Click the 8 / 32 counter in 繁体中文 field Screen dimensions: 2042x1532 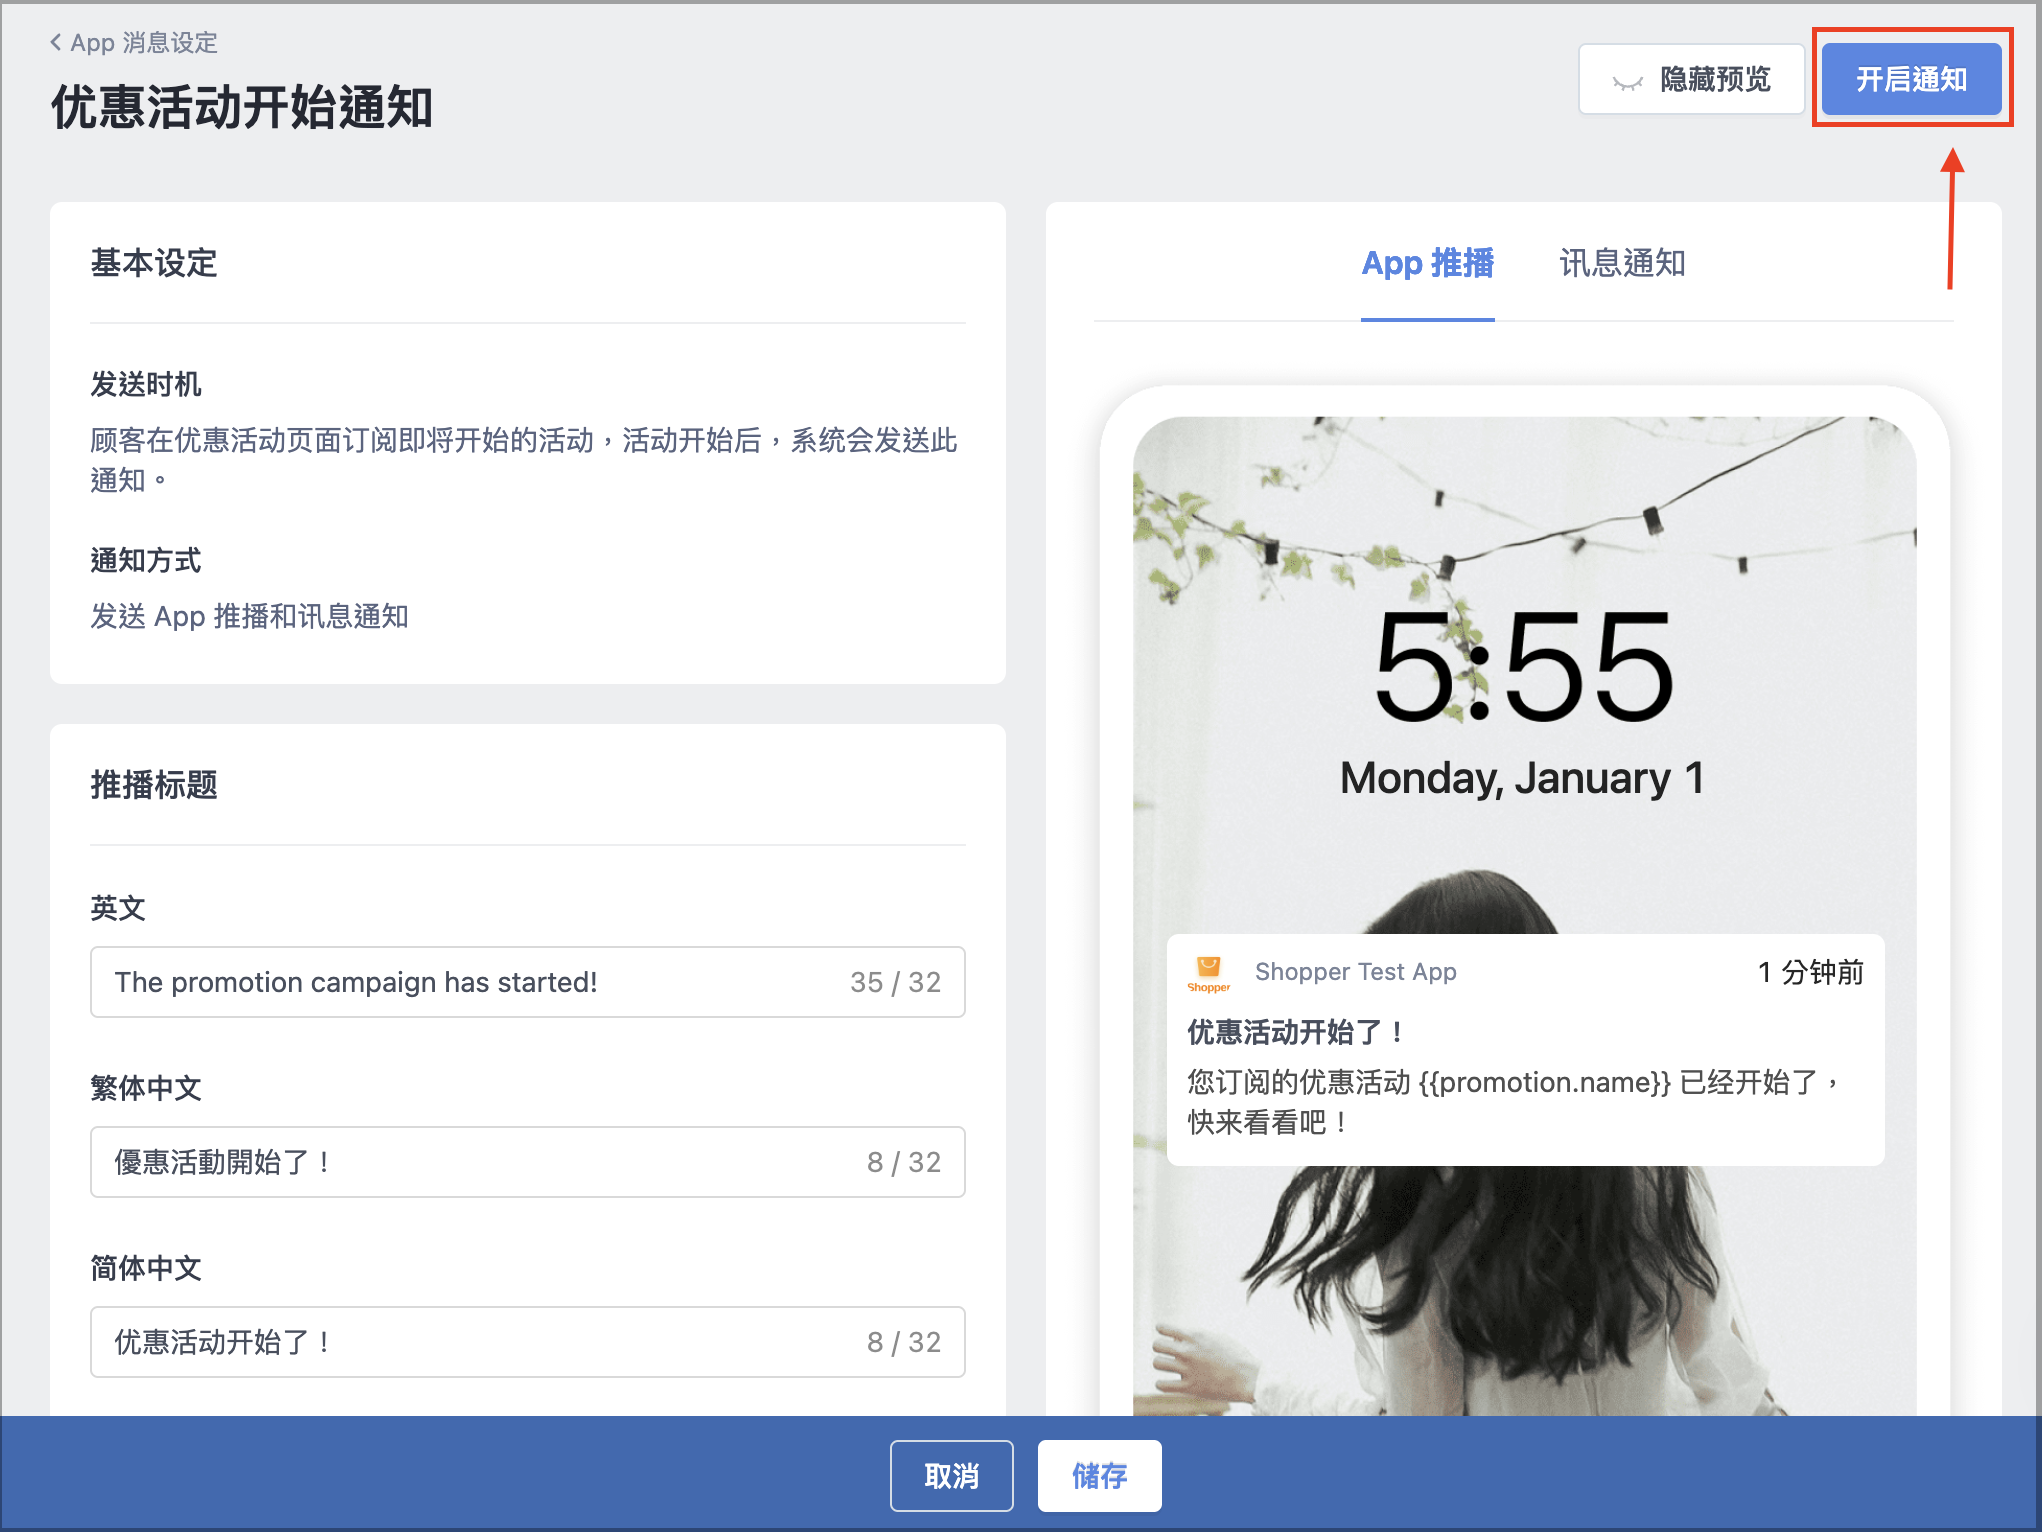pos(903,1162)
